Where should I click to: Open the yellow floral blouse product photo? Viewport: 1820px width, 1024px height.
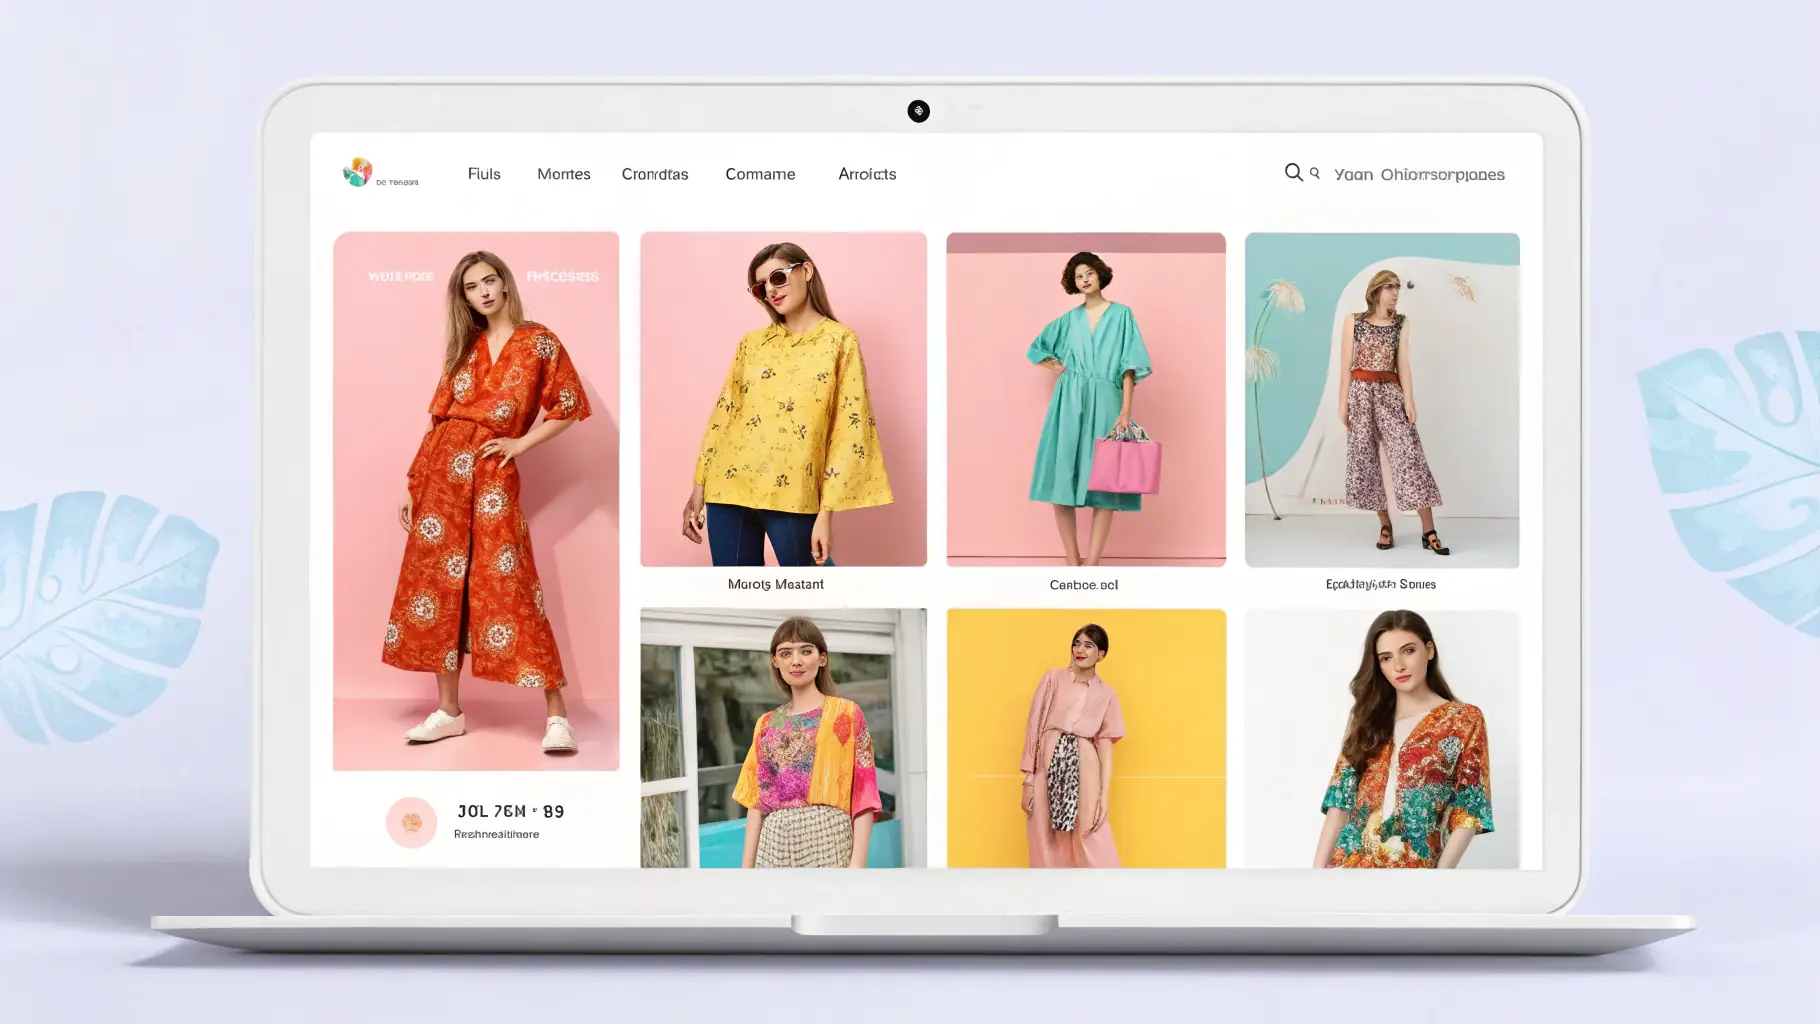click(783, 399)
